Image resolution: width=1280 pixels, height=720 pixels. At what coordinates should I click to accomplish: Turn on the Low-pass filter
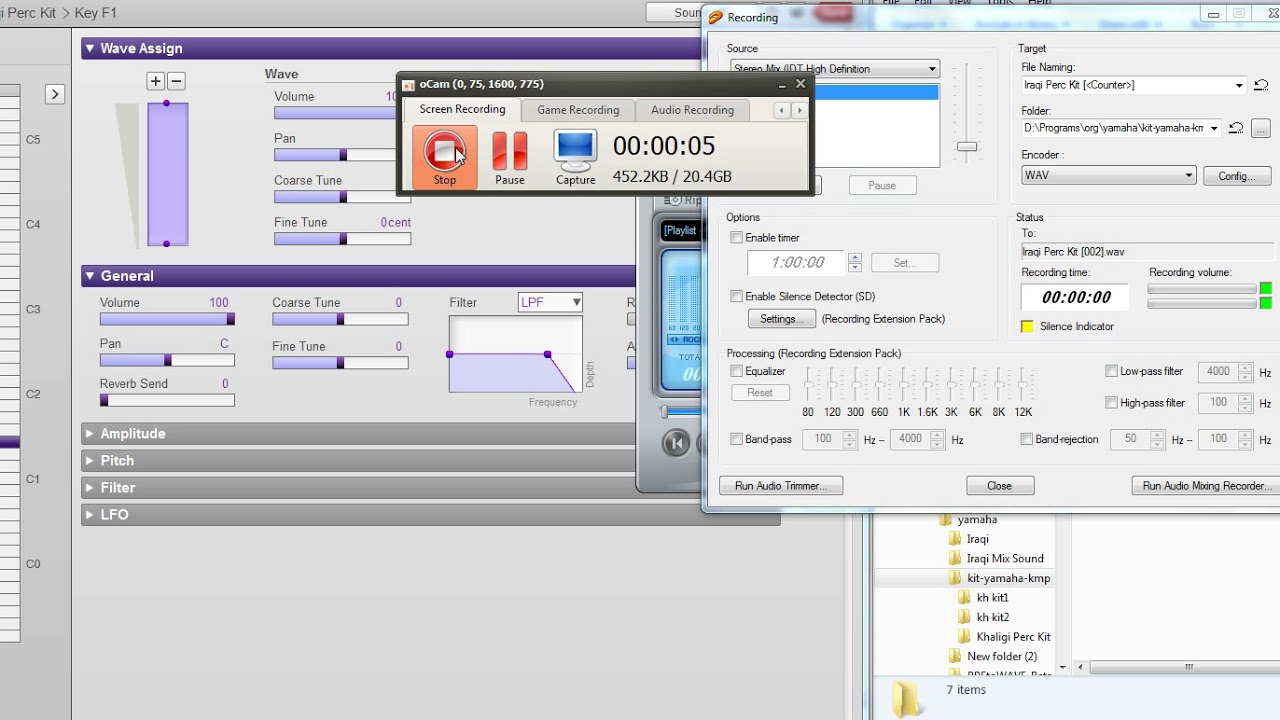1111,371
